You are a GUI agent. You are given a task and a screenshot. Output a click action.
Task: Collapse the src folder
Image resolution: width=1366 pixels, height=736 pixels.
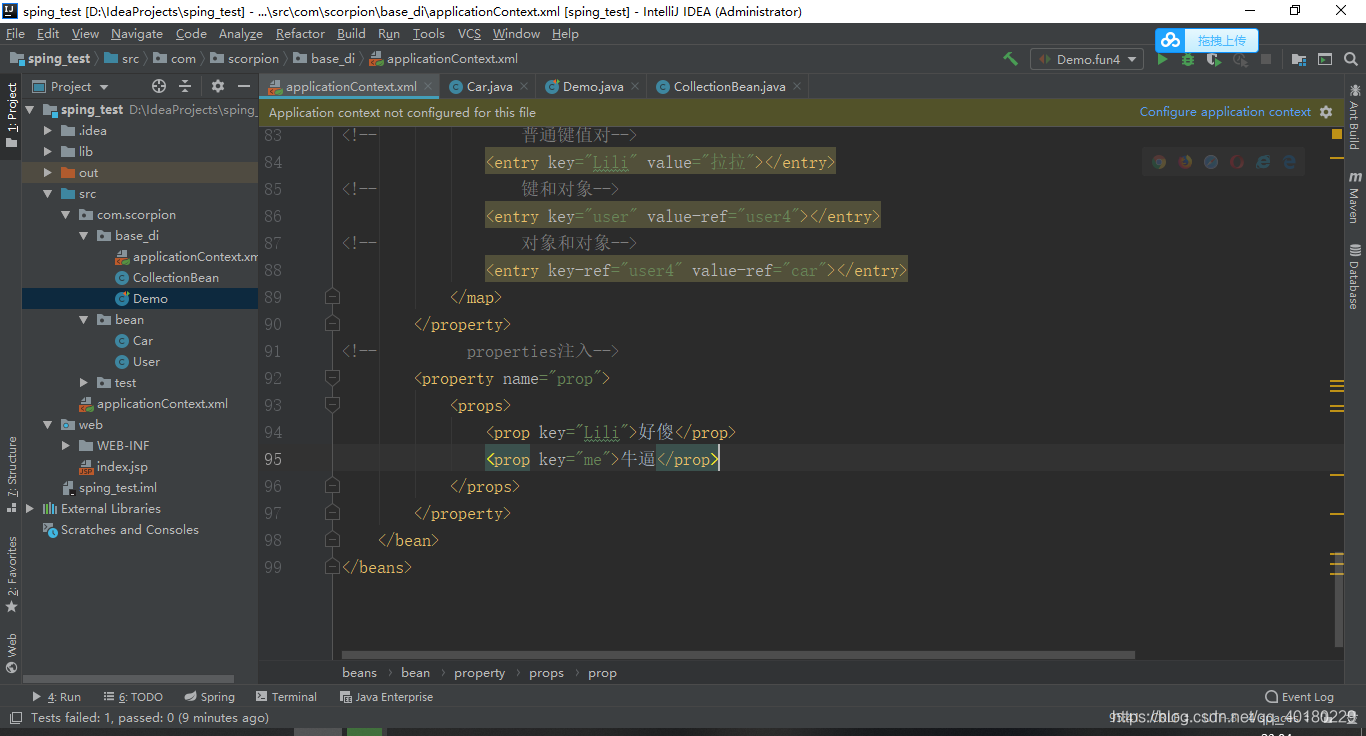pos(47,193)
